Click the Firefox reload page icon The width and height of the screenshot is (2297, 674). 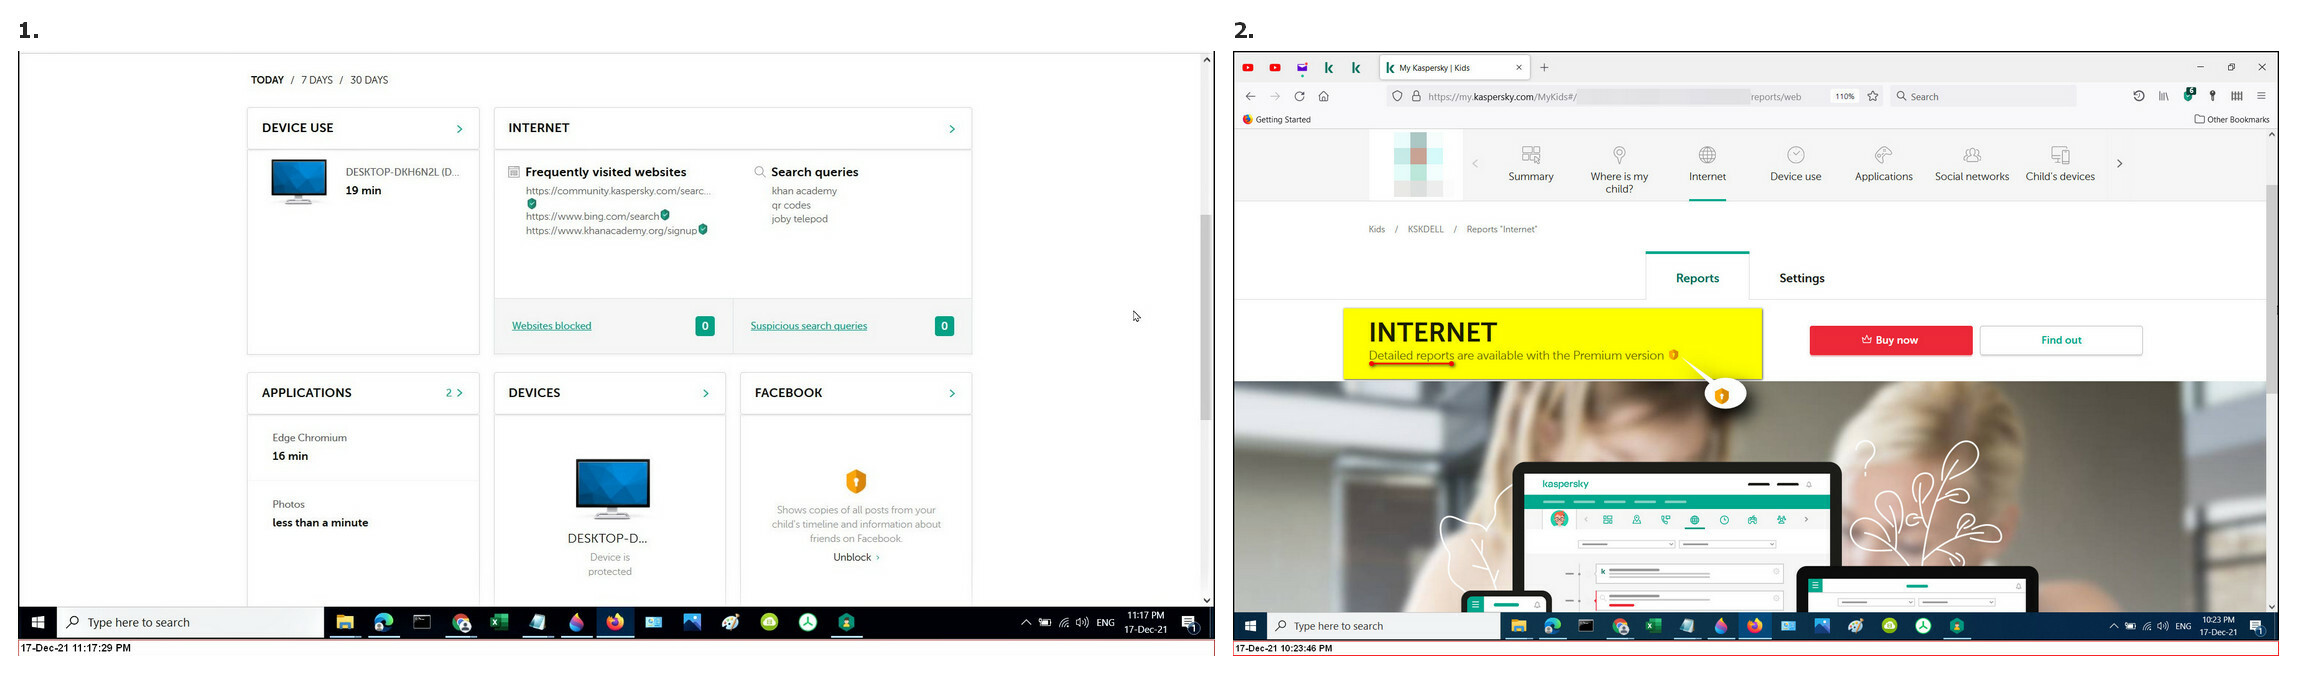click(x=1299, y=96)
